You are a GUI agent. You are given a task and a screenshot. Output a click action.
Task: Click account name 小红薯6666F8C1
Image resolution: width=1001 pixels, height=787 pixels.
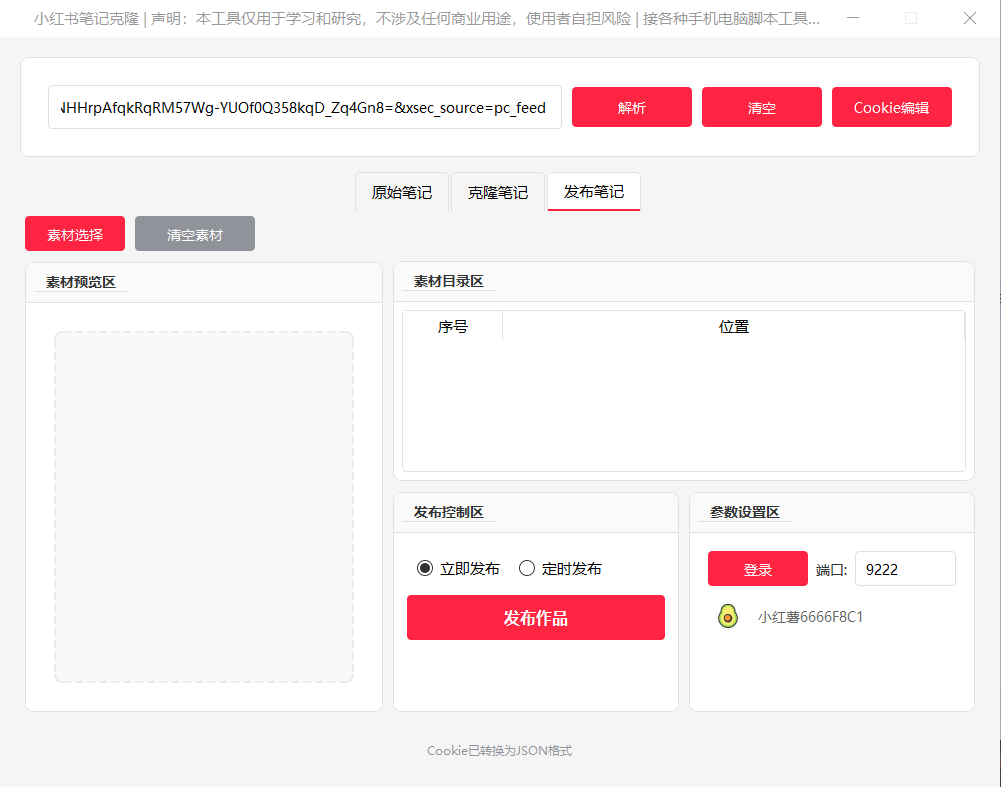click(809, 616)
